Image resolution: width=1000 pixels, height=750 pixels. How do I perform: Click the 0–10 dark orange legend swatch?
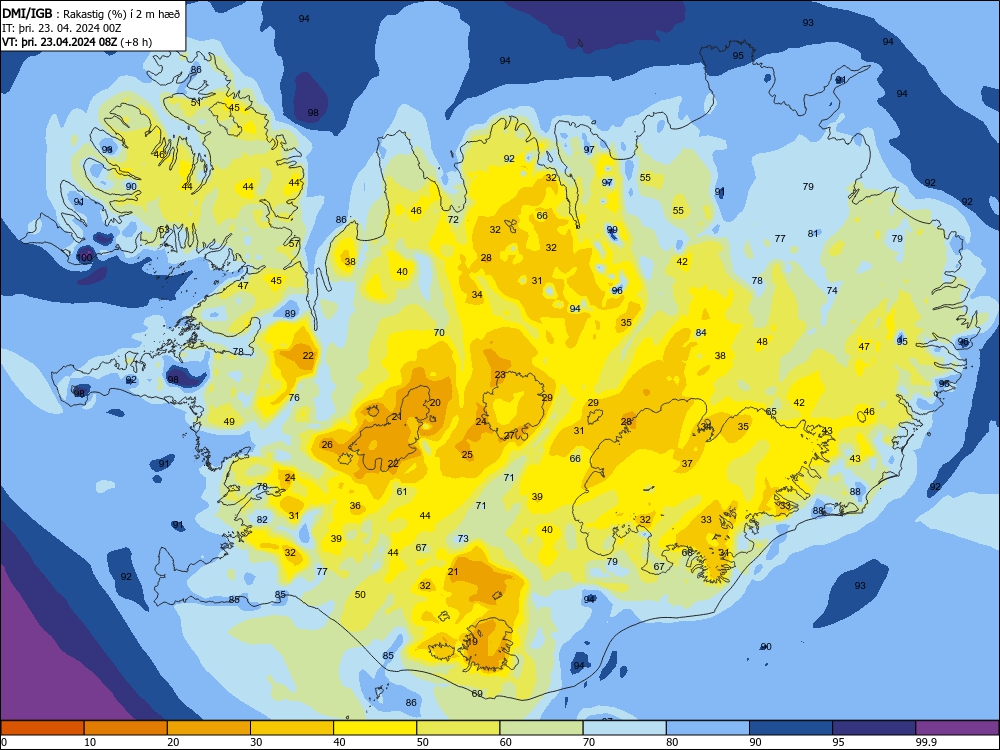click(42, 728)
